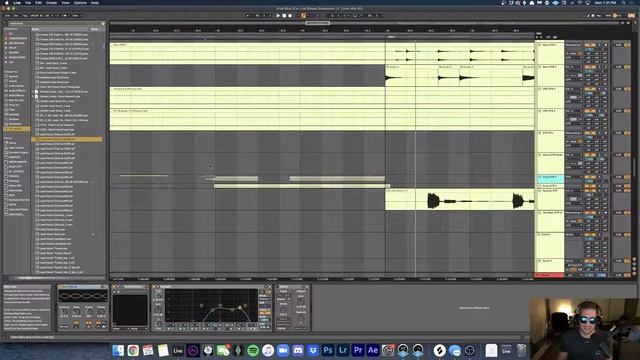Open Zoom from the dock

[283, 350]
